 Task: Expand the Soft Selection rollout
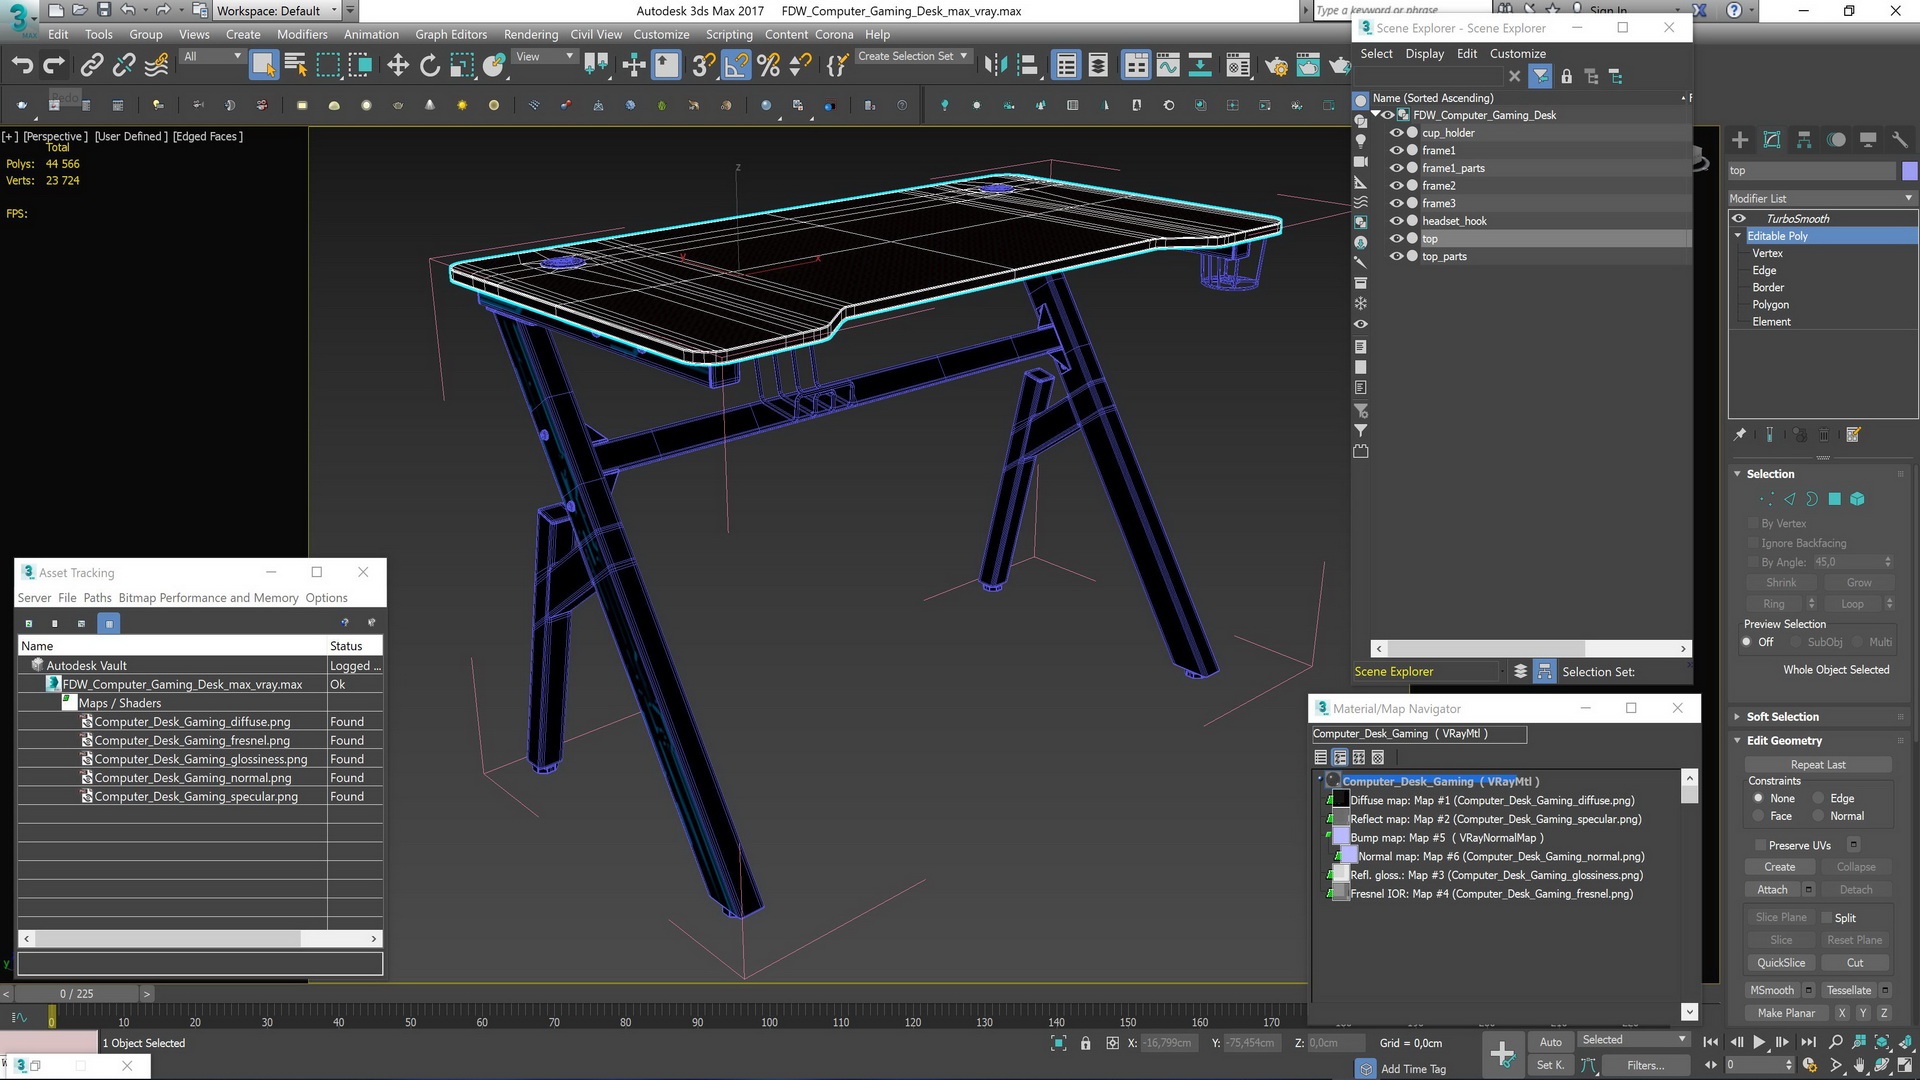tap(1782, 717)
